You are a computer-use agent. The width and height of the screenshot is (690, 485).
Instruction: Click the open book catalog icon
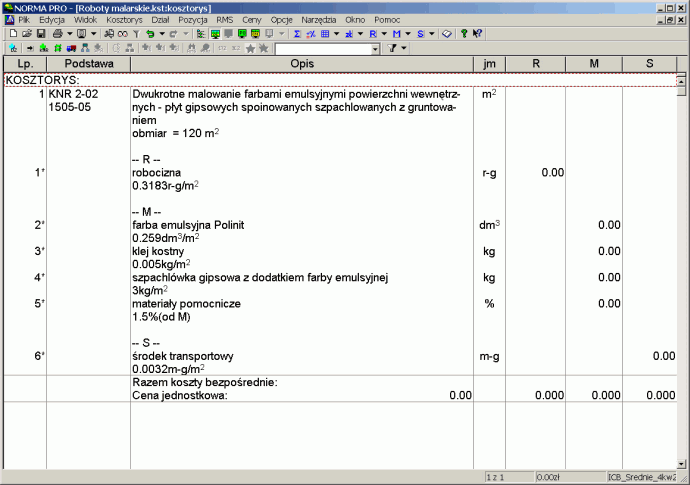[x=447, y=33]
